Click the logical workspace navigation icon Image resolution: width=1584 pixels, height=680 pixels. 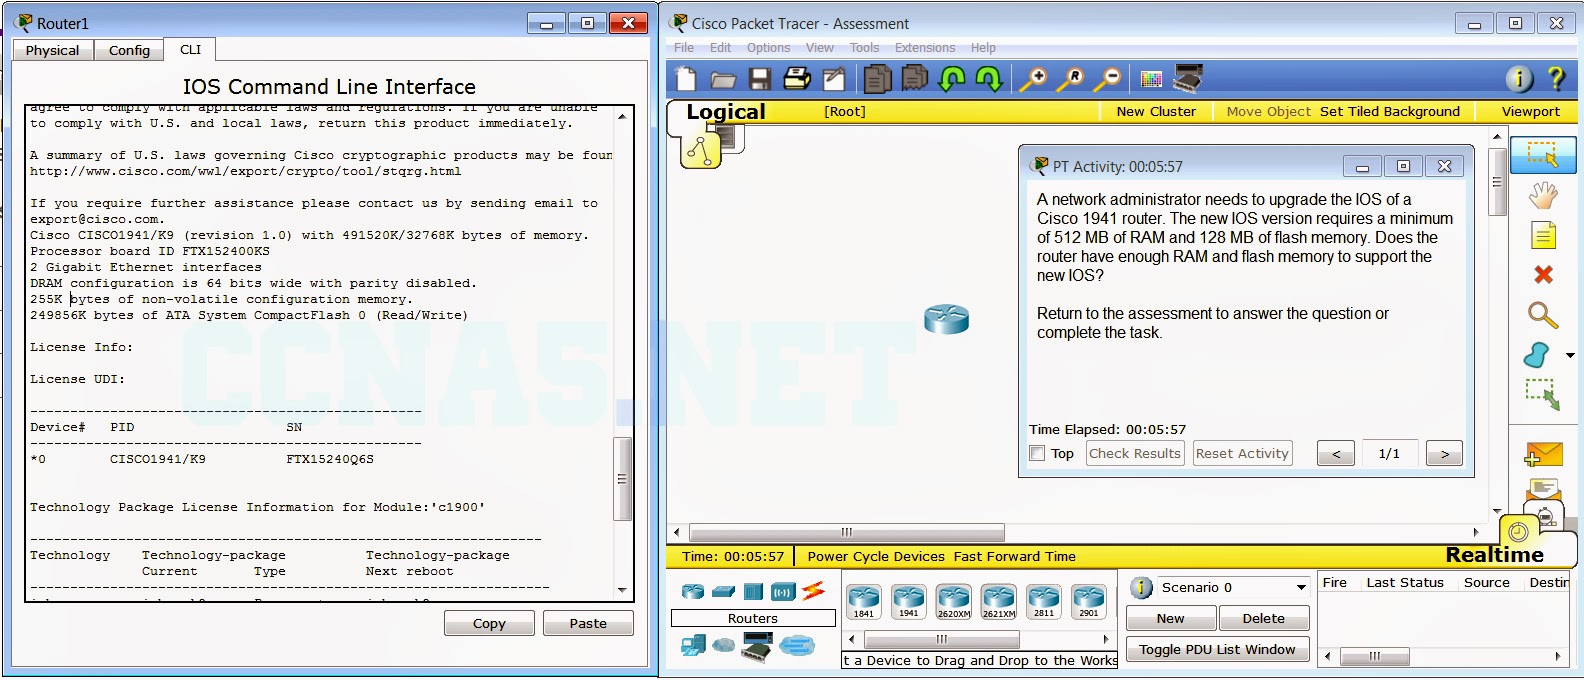(x=701, y=149)
